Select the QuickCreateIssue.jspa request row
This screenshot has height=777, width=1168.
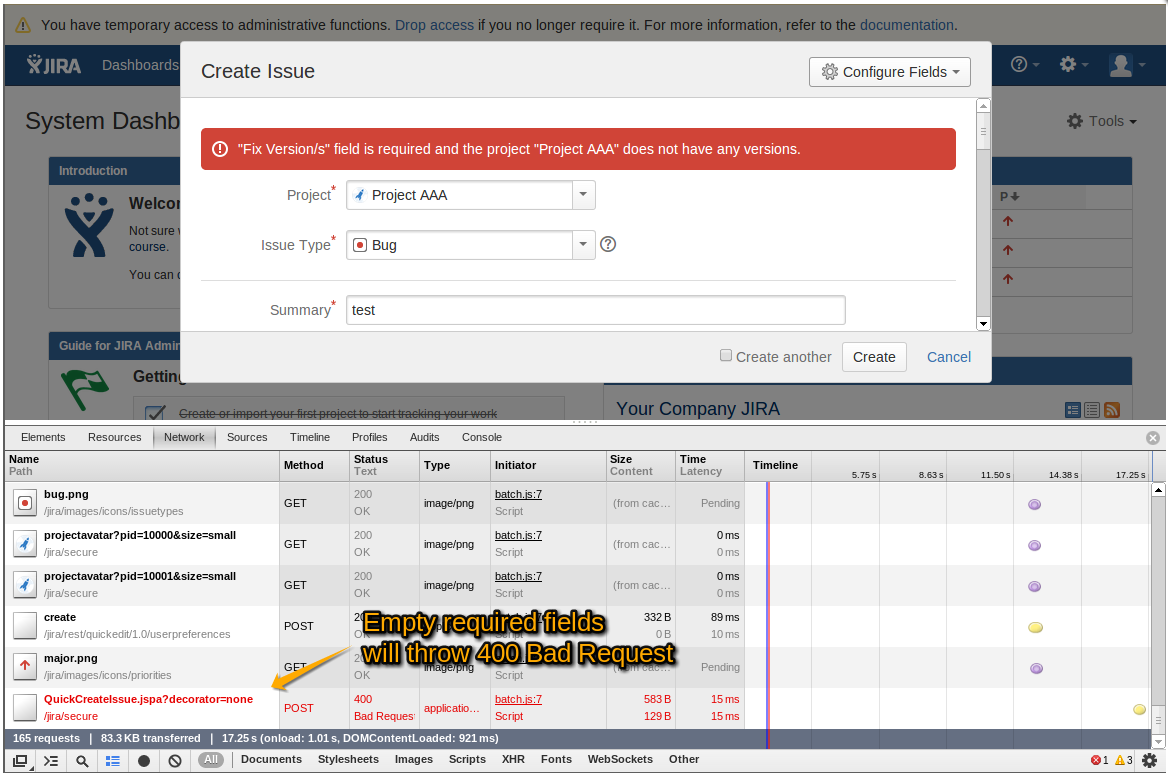tap(578, 708)
